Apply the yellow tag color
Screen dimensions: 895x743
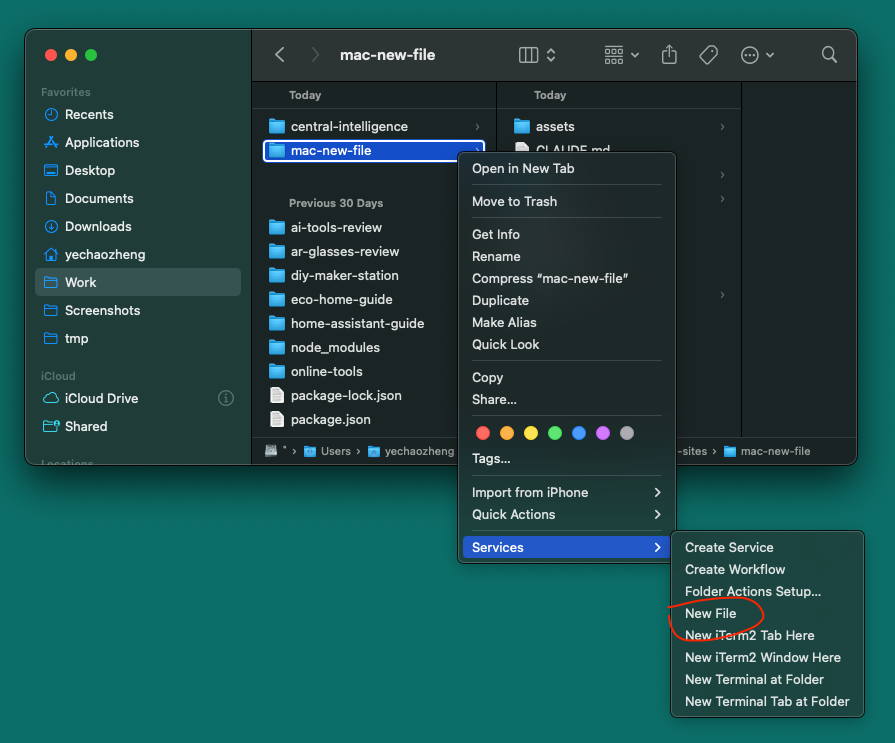(x=531, y=433)
